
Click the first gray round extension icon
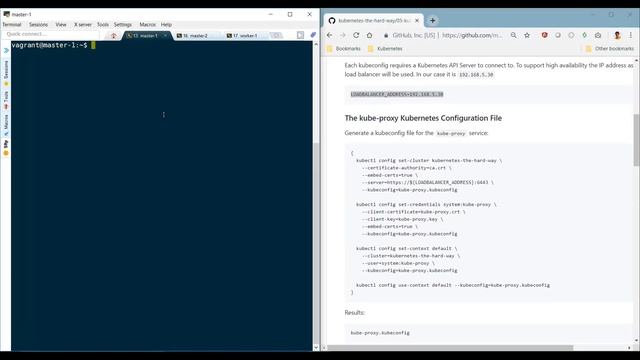(x=558, y=36)
